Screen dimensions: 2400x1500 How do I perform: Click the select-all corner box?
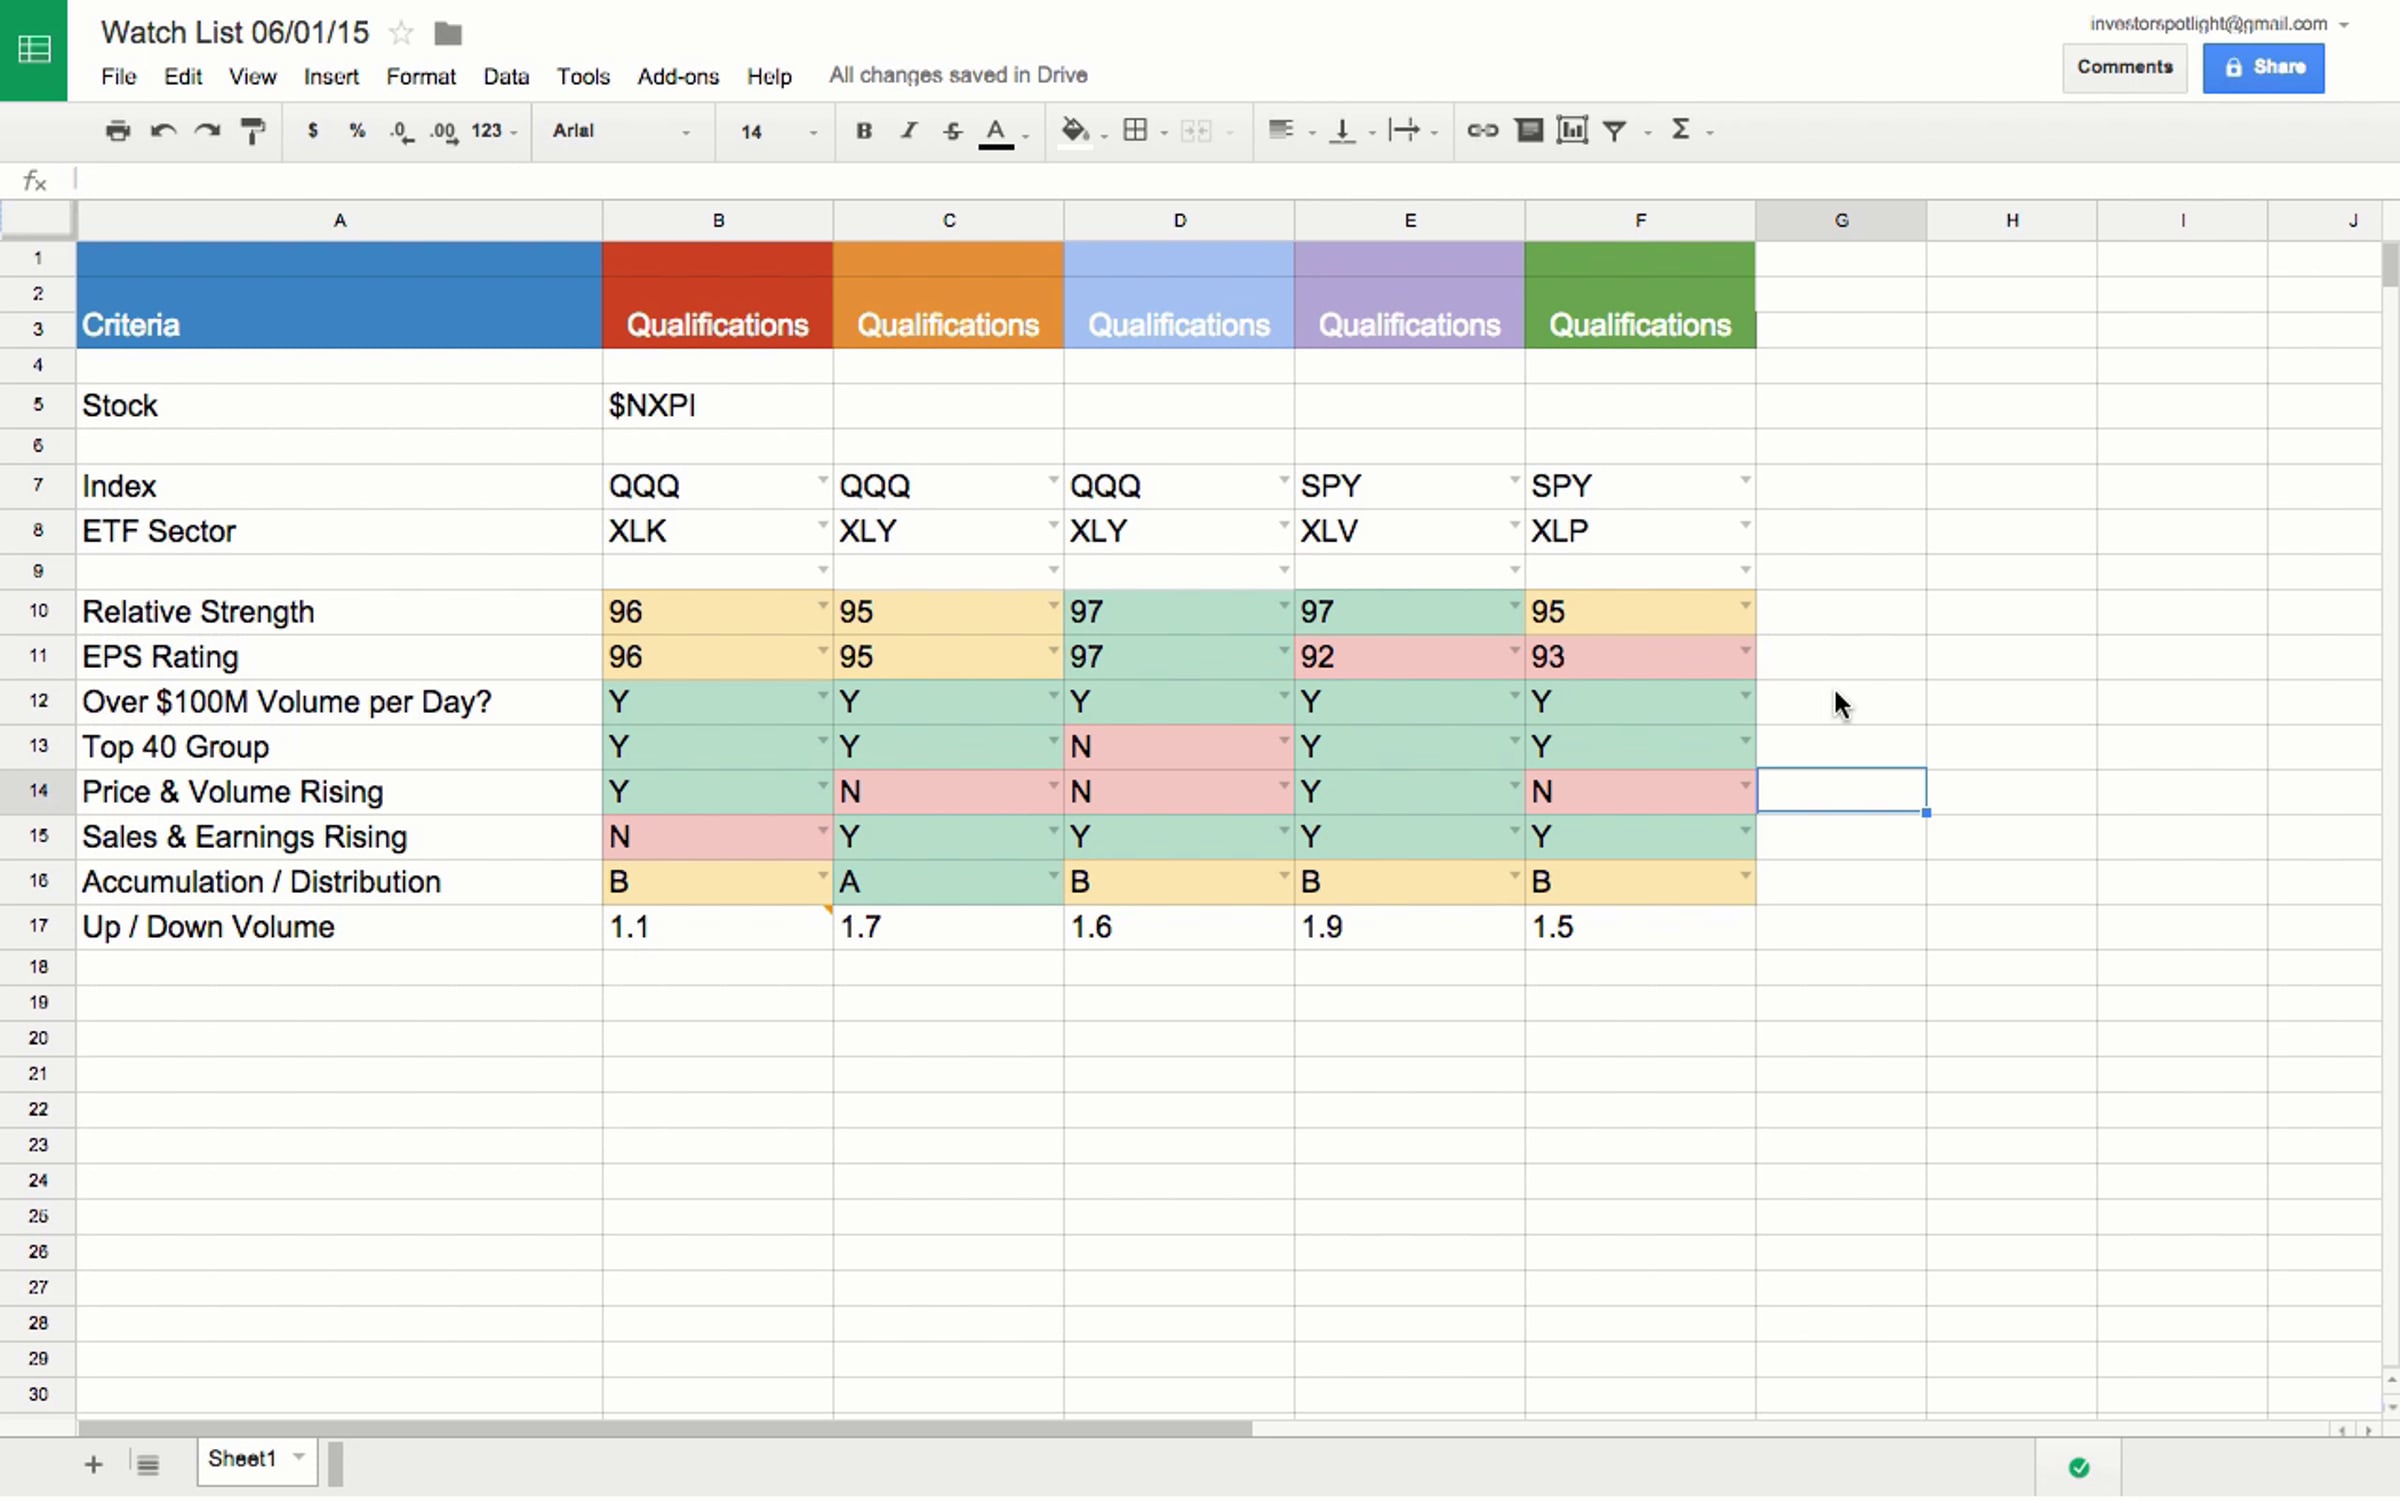(37, 219)
